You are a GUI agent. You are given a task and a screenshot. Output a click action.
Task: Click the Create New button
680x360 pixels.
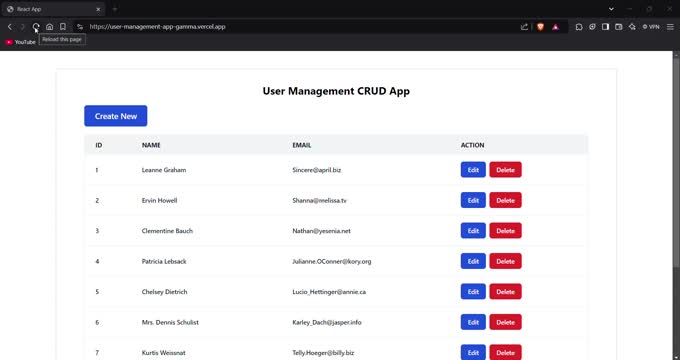[x=116, y=116]
